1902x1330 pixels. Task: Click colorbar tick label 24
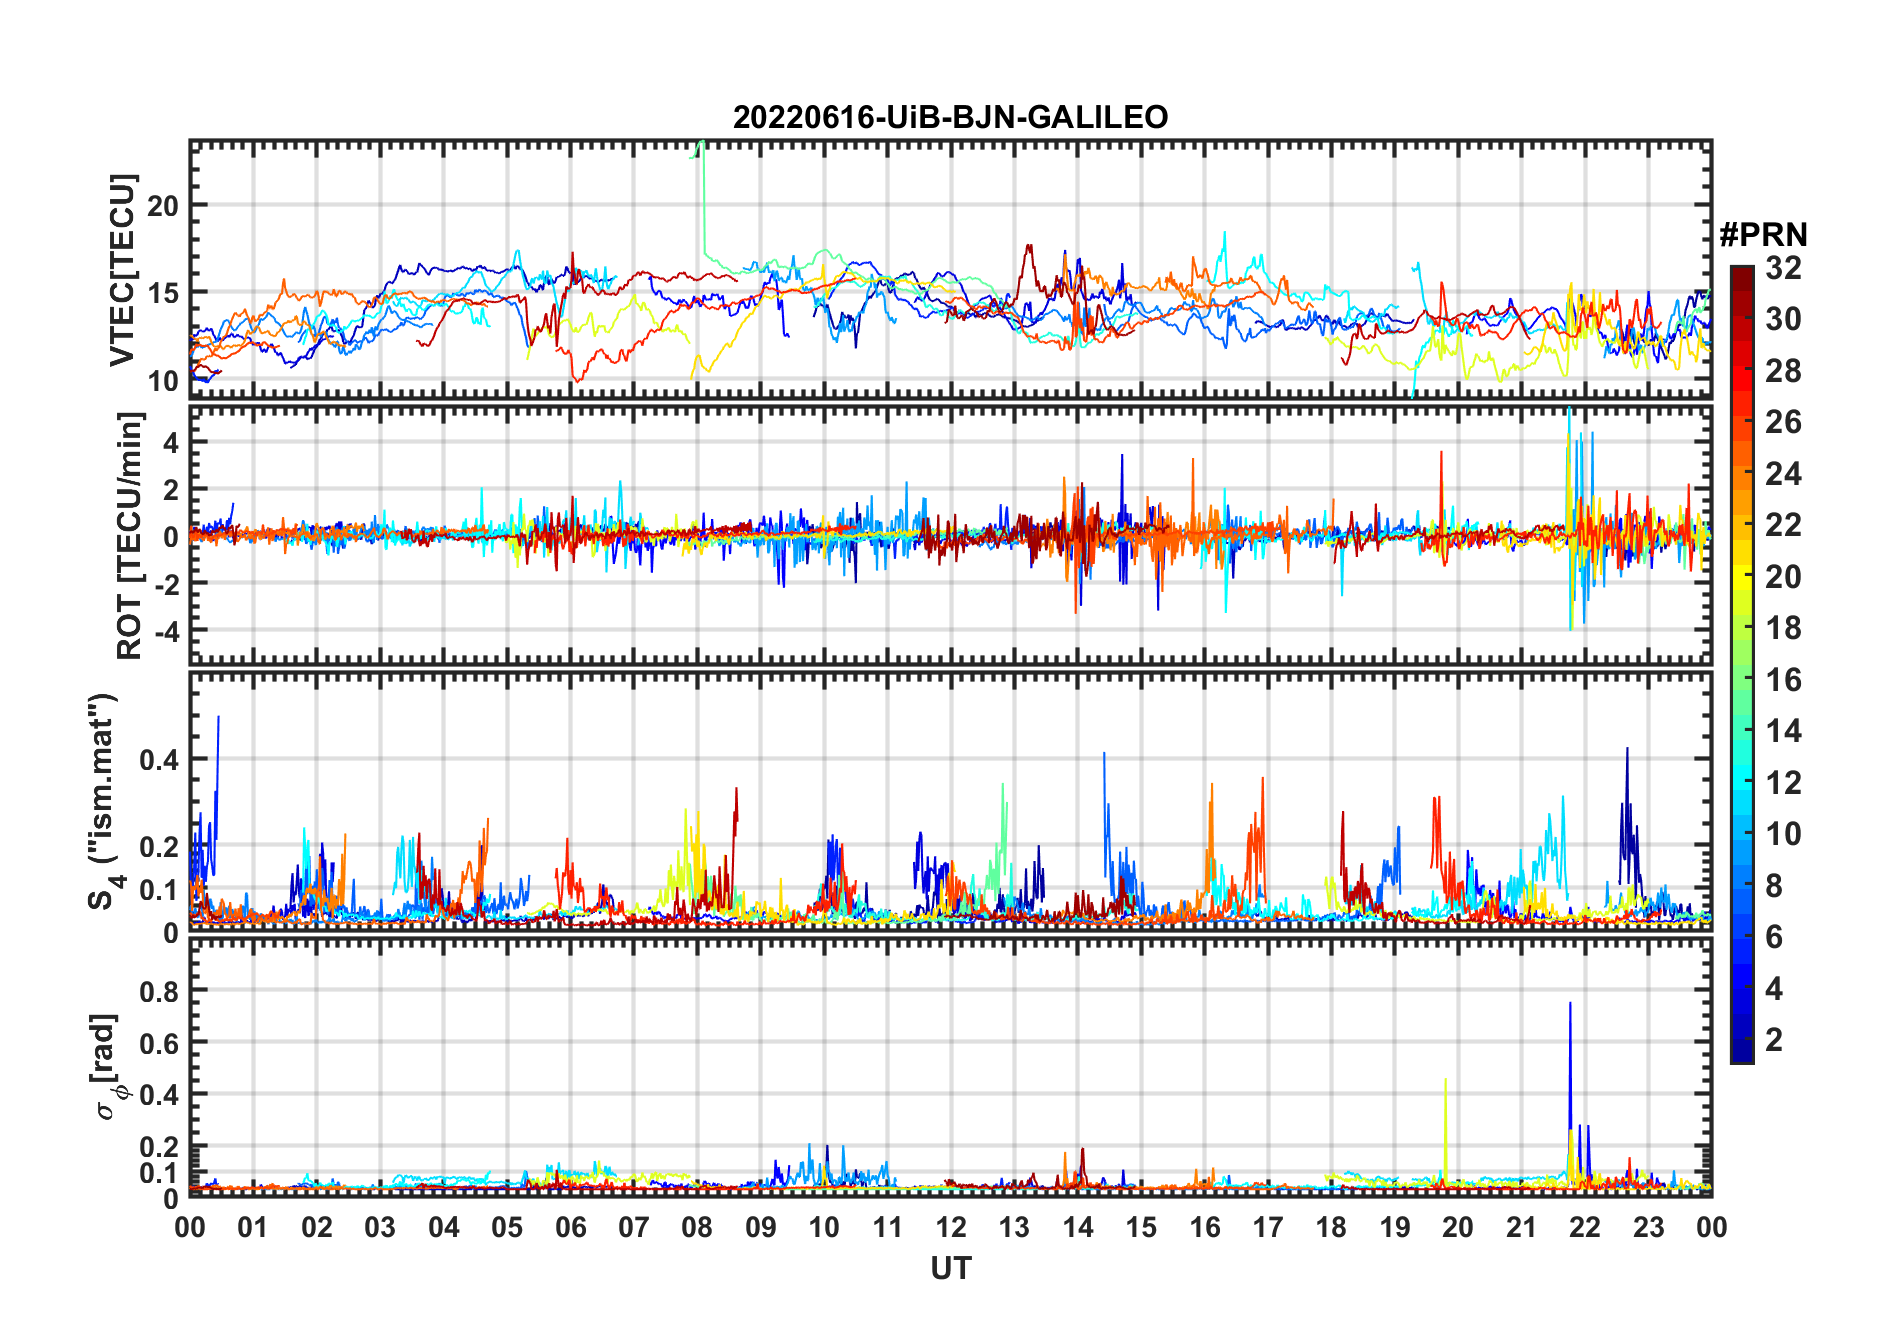[x=1783, y=474]
